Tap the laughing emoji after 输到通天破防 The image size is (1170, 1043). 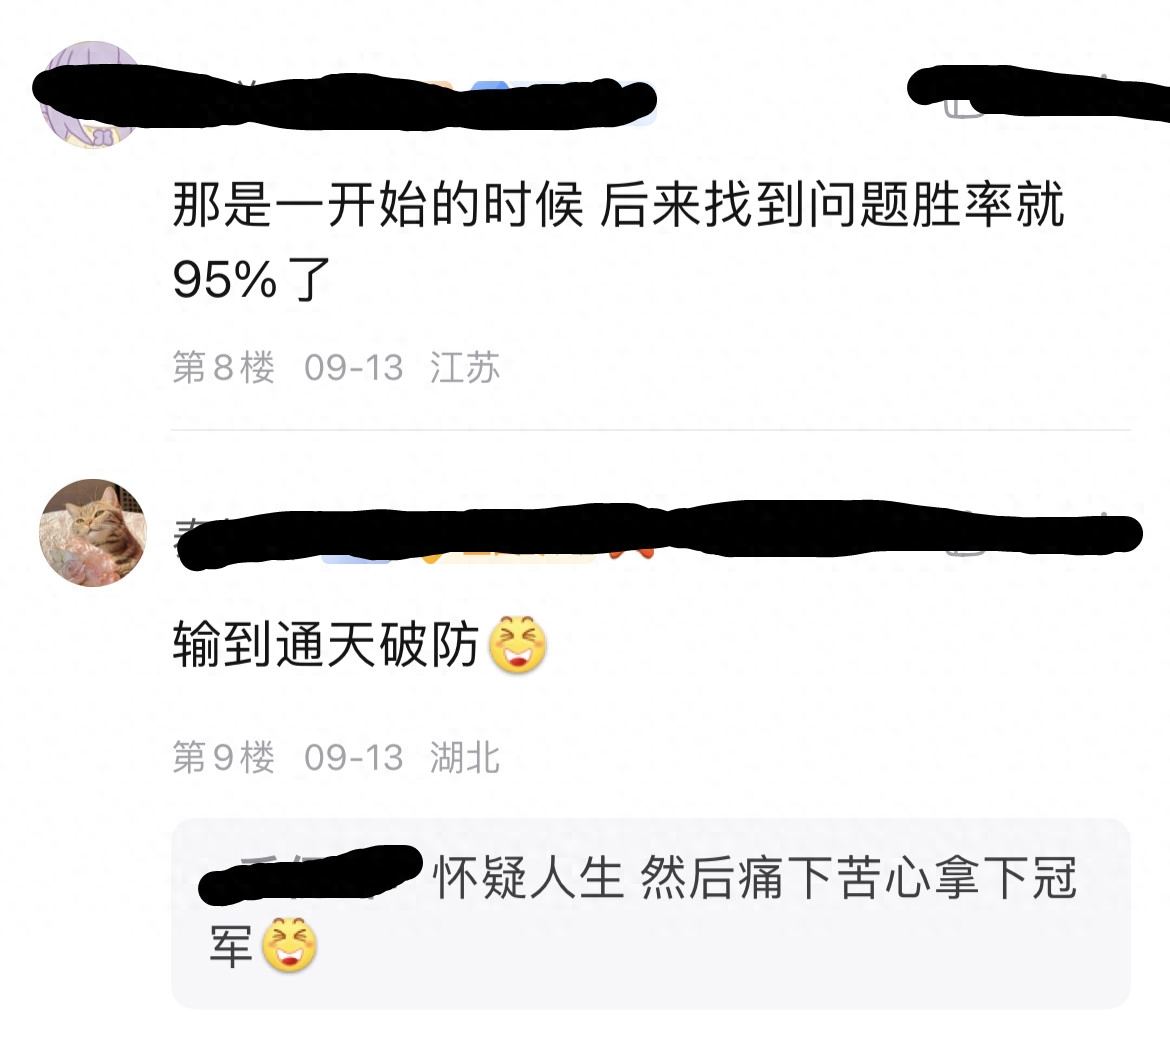[517, 645]
